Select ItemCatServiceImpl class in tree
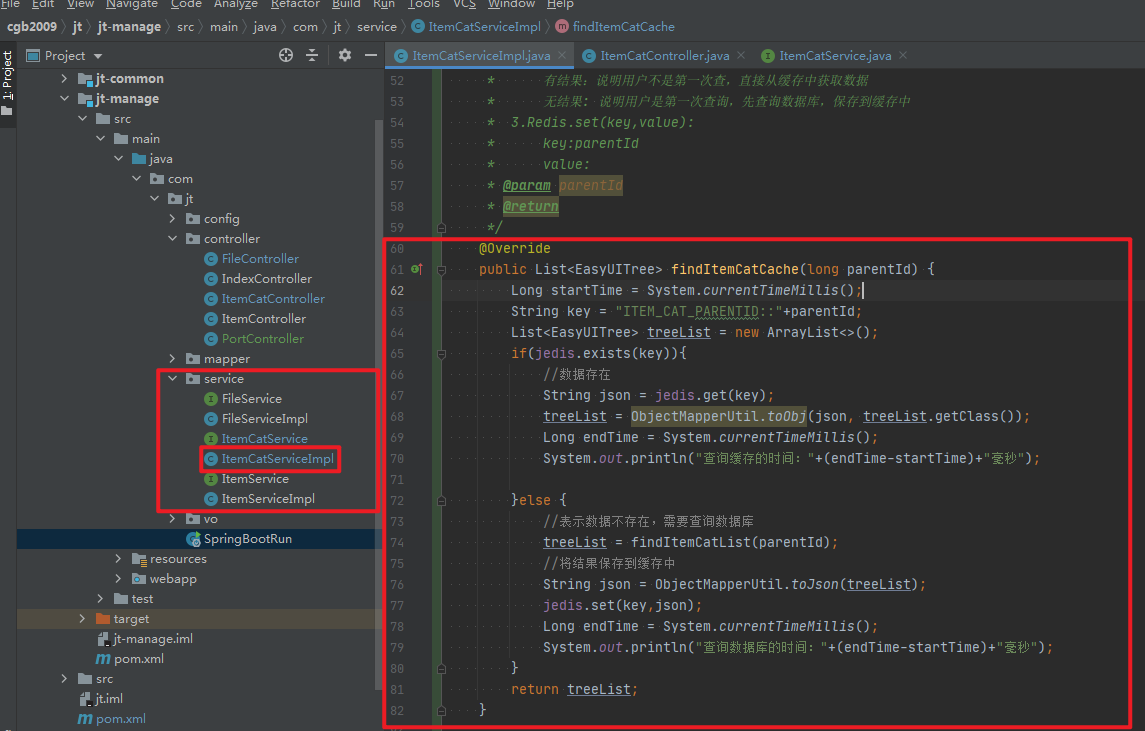Screen dimensions: 1145x731 277,459
